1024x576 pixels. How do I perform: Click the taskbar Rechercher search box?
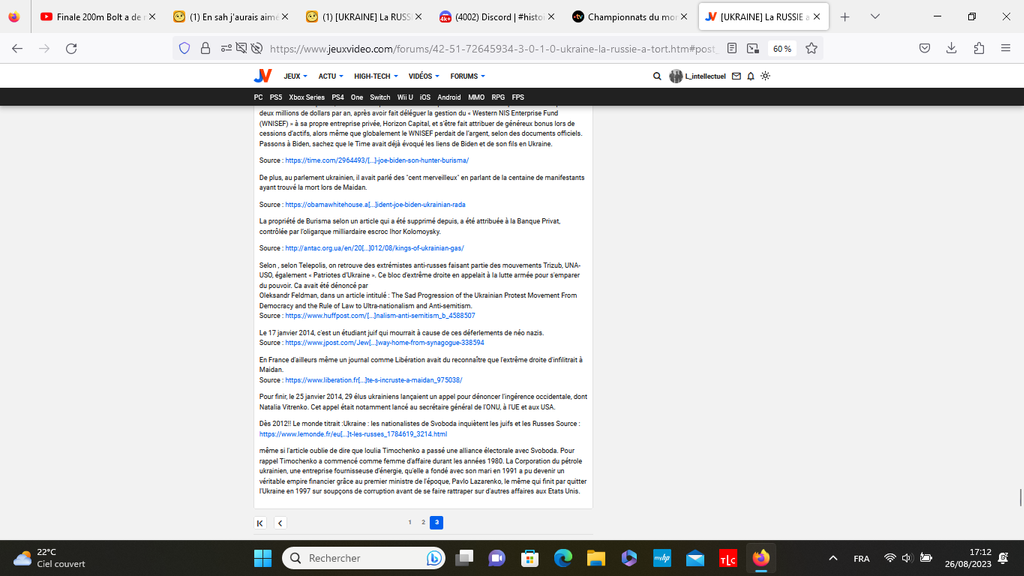point(364,558)
